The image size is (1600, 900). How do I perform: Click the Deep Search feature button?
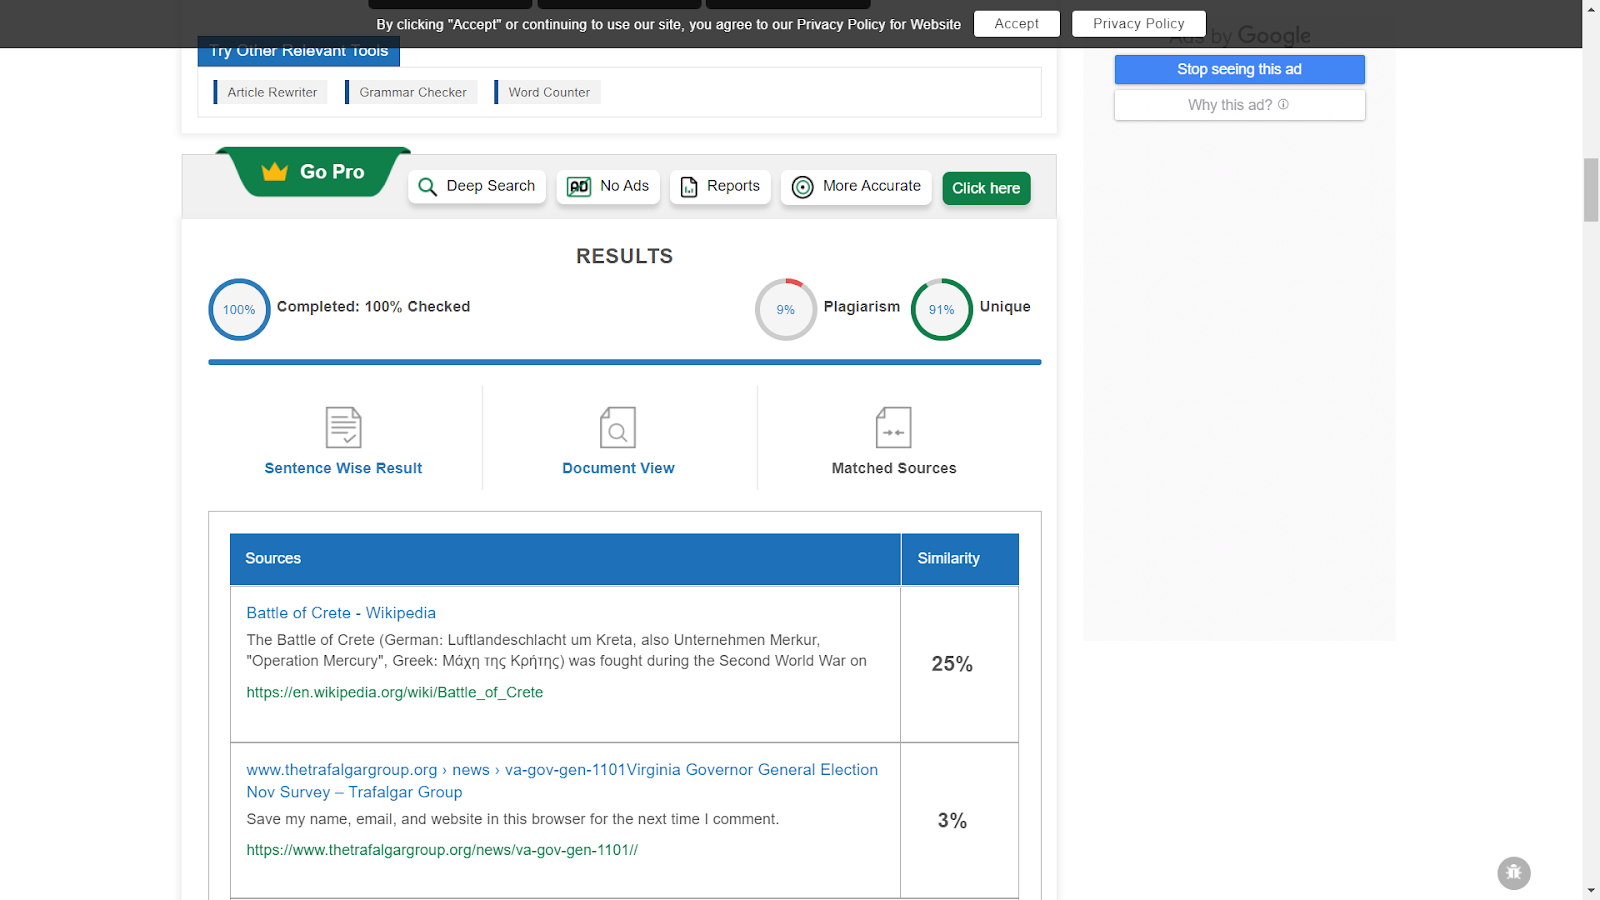point(477,187)
